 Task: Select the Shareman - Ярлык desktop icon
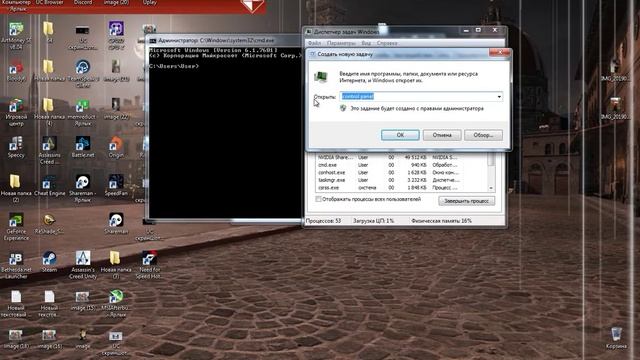tap(82, 188)
